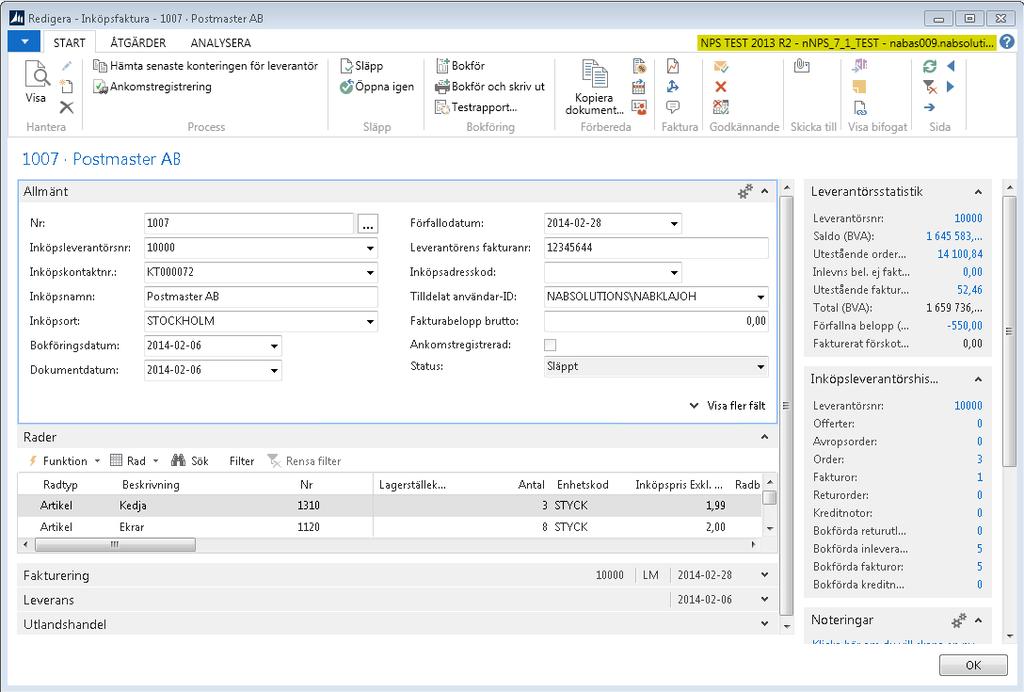Run Hämta senaste konteringen för leverantör

click(206, 66)
